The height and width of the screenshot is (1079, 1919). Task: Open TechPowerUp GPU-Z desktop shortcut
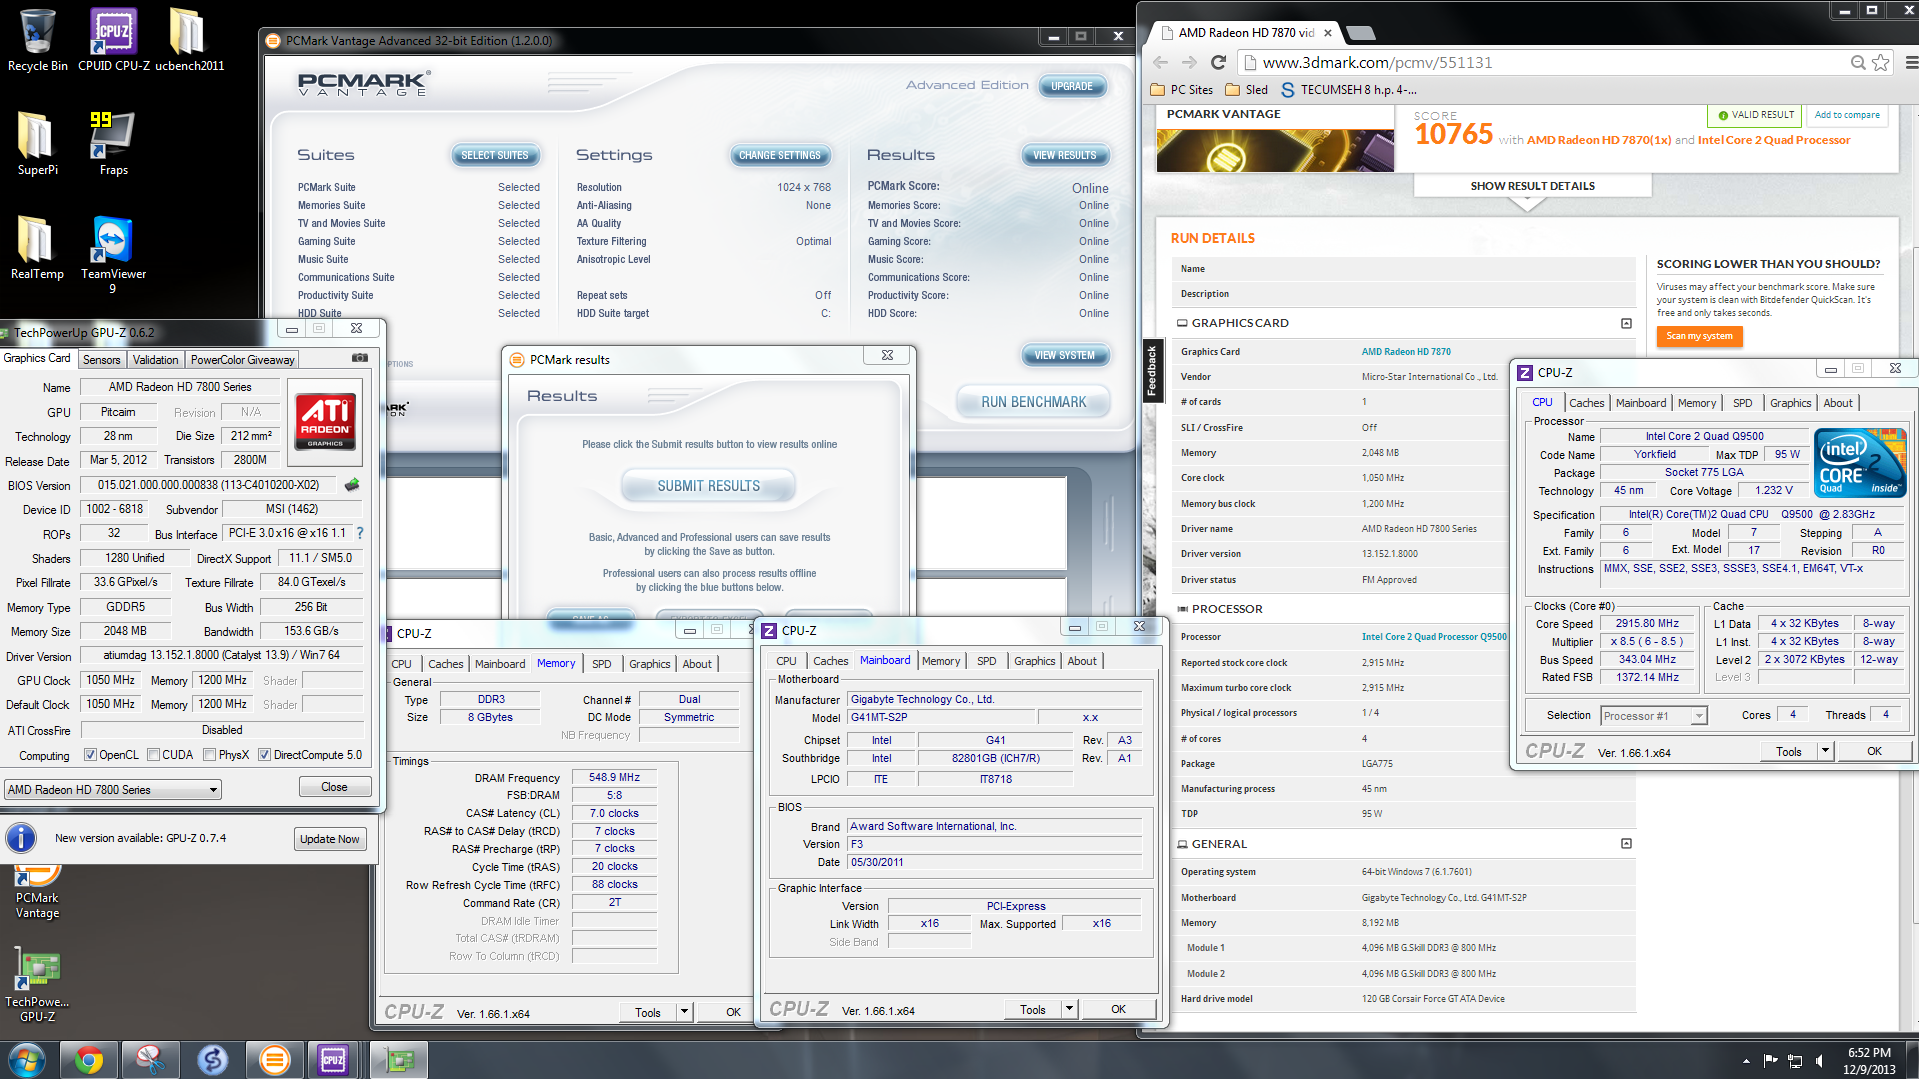click(x=37, y=986)
